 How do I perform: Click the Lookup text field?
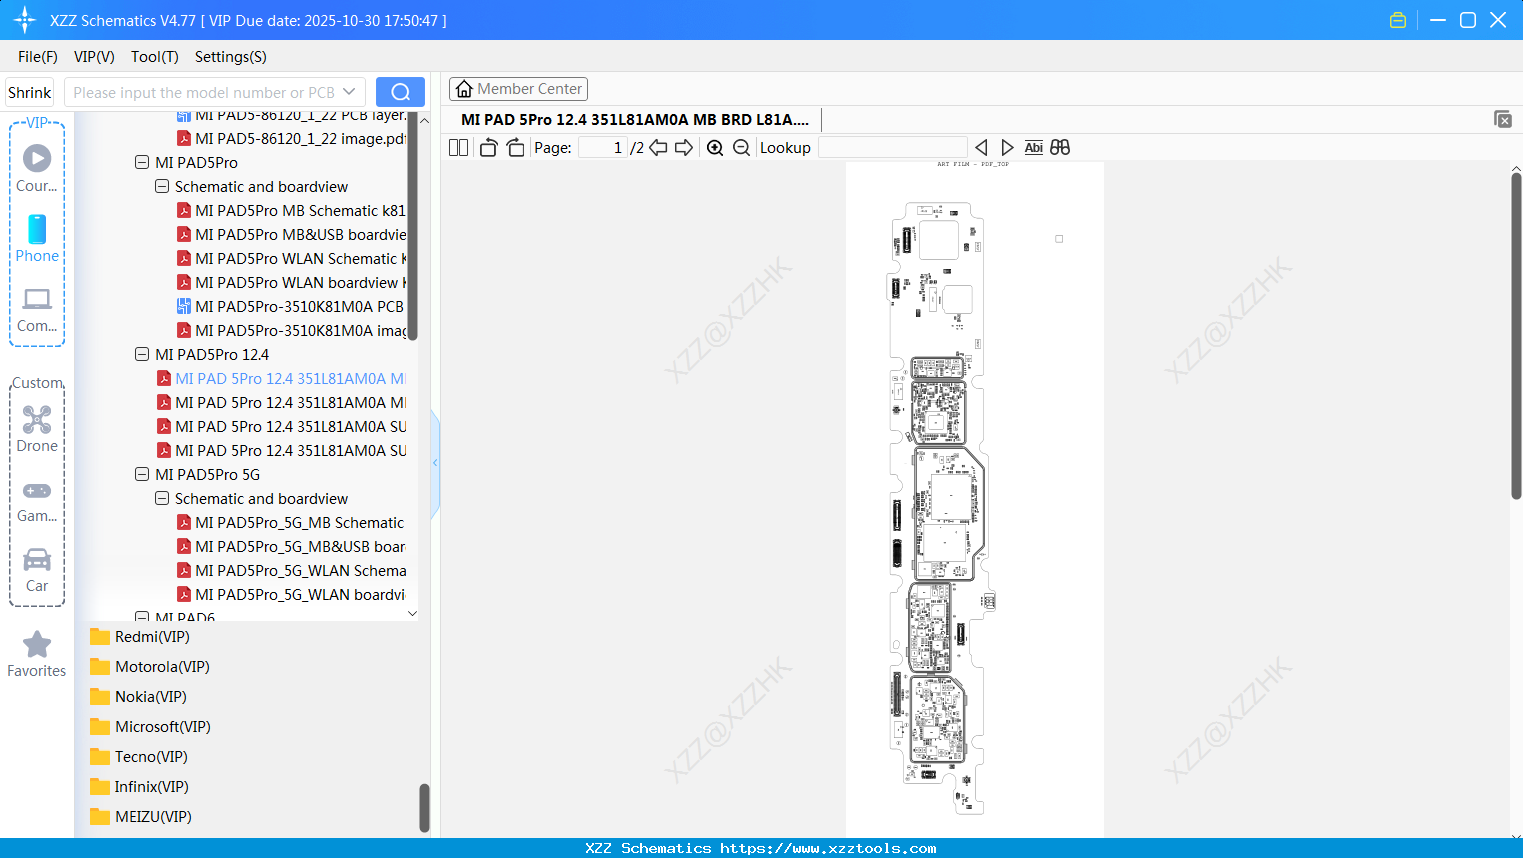892,148
